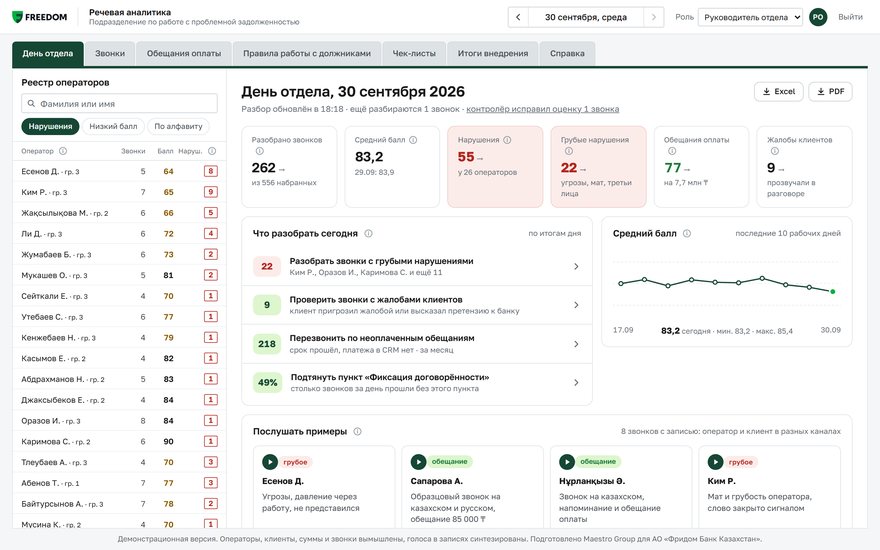Screen dimensions: 880x550
Task: Click info icon beside Послушать примеры
Action: [357, 432]
